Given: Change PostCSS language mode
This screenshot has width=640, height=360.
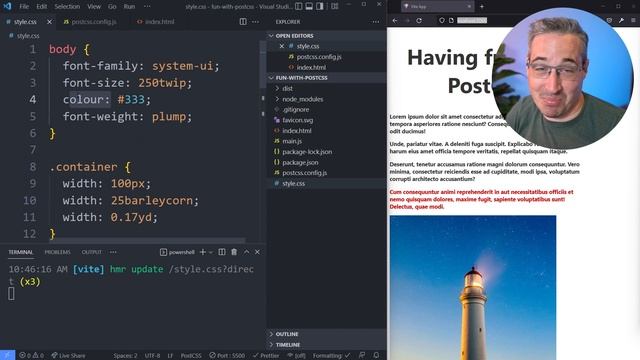Looking at the screenshot, I should click(191, 356).
